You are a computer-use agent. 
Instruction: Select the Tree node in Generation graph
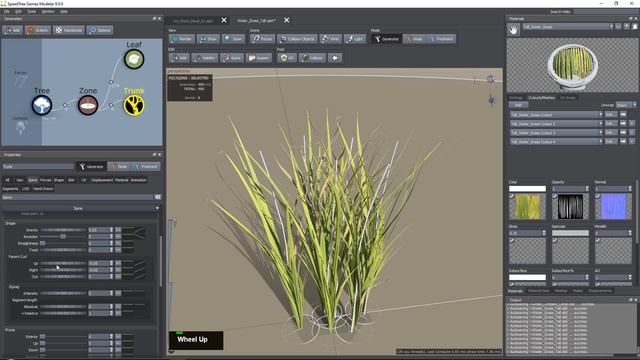coord(42,105)
